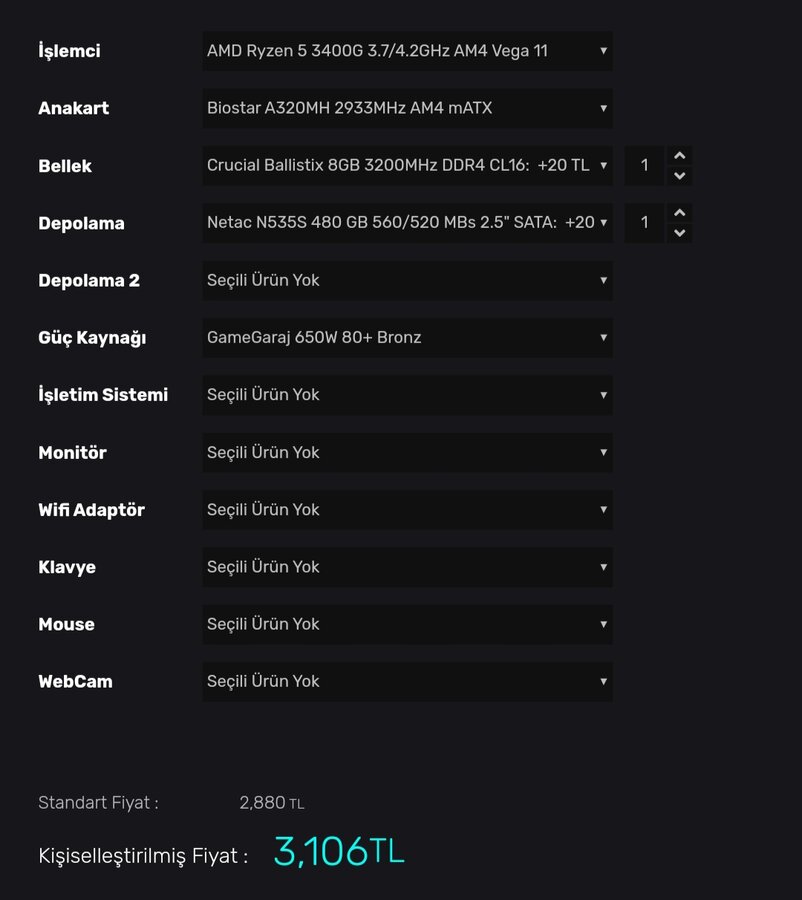Open the İşlemci processor dropdown
802x900 pixels.
407,51
